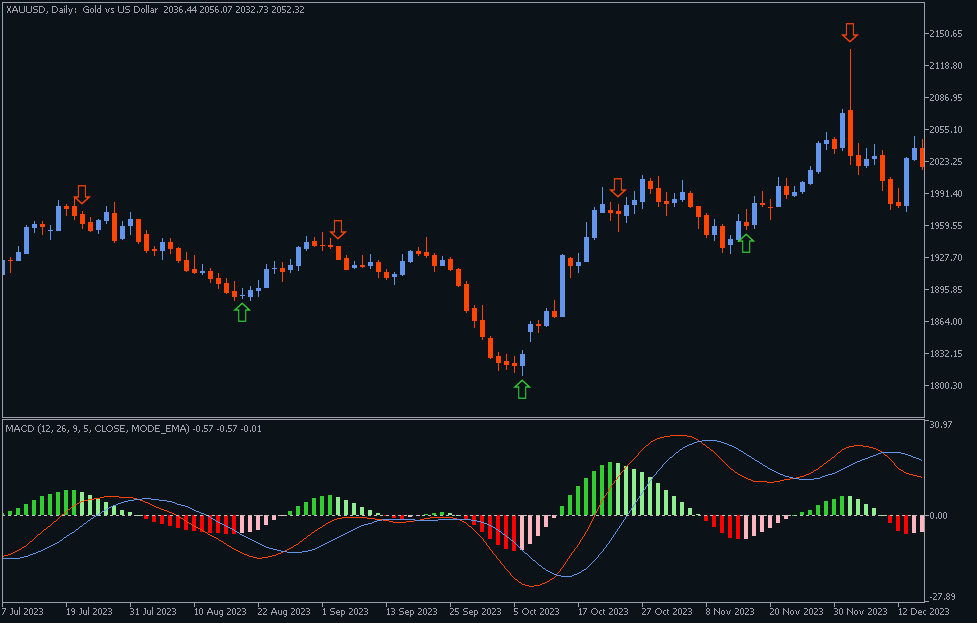This screenshot has height=623, width=977.
Task: Select the green up arrow near 10 Aug 2023
Action: [241, 310]
